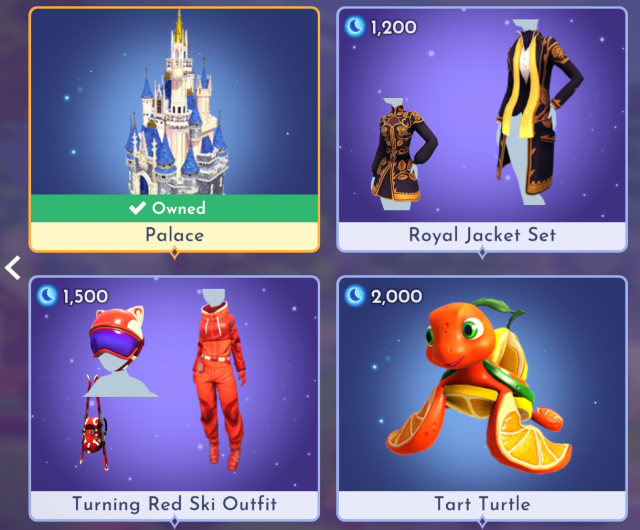Image resolution: width=640 pixels, height=530 pixels.
Task: Click the left arrow to previous page
Action: 12,268
